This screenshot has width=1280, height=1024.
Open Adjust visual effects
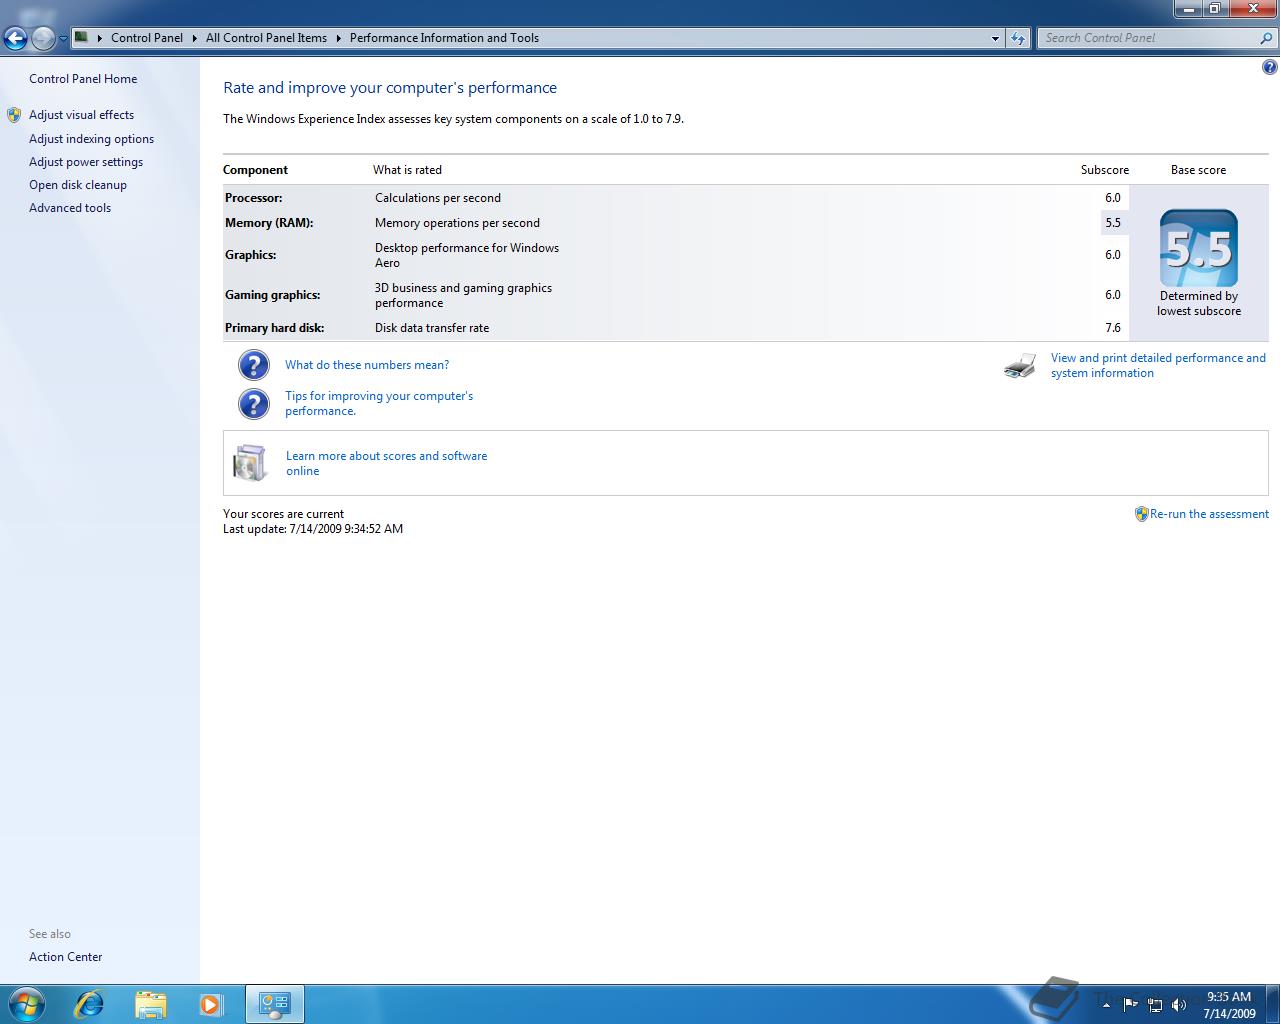click(81, 115)
